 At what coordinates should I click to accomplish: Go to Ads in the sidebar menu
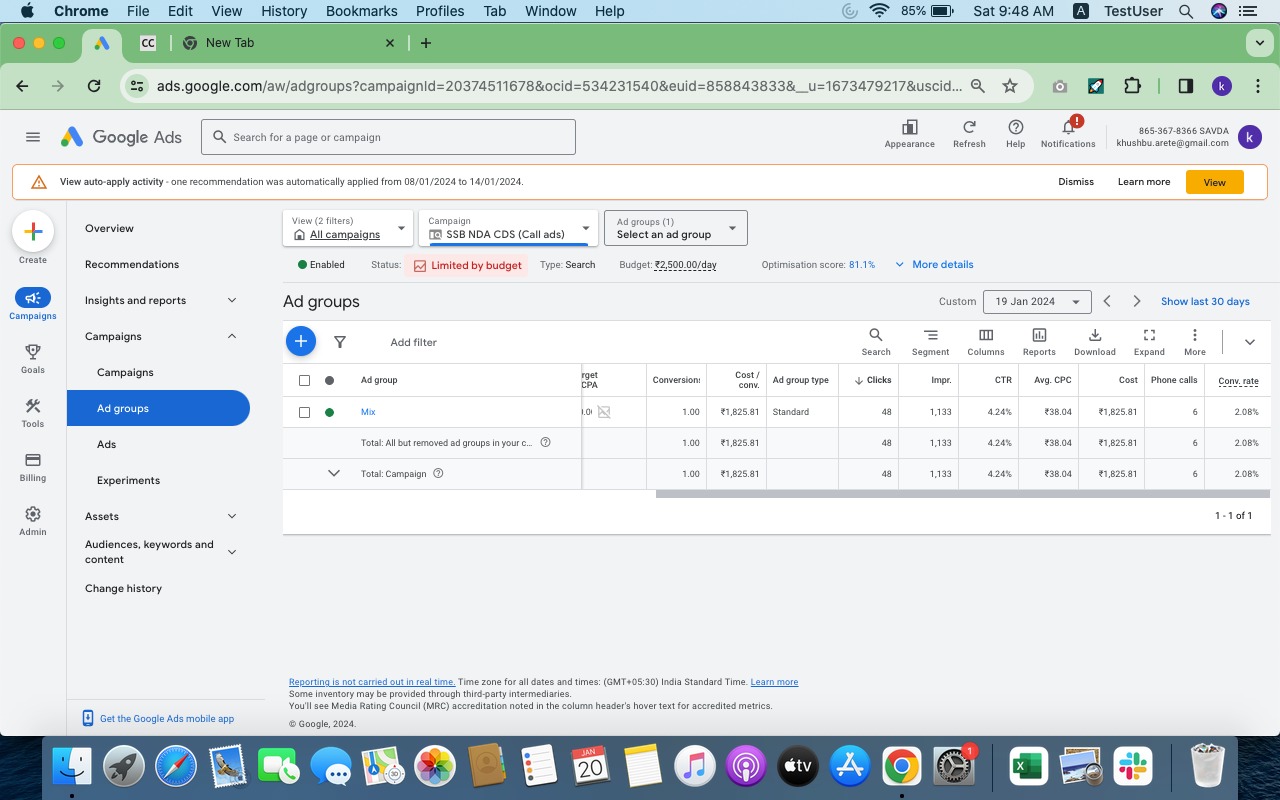(107, 444)
